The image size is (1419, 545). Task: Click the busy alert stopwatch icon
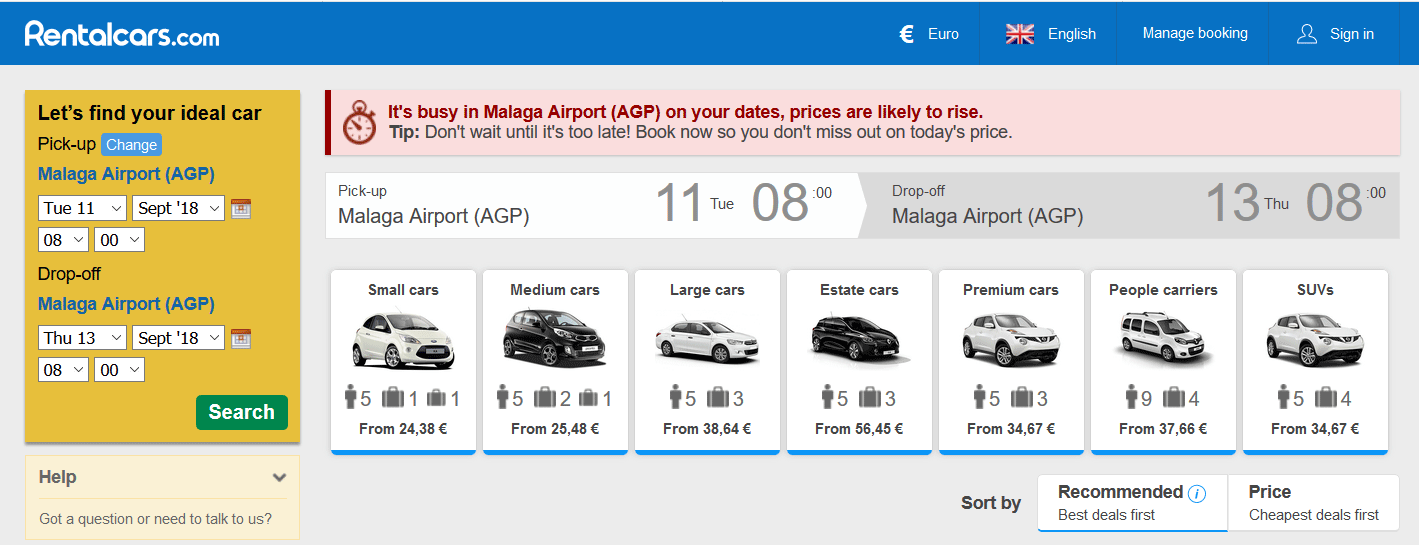click(360, 122)
